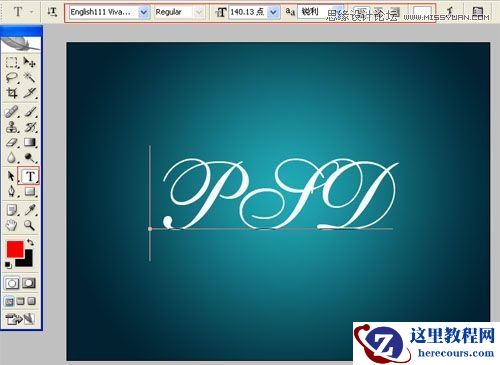Toggle text orientation in options bar

pyautogui.click(x=52, y=12)
